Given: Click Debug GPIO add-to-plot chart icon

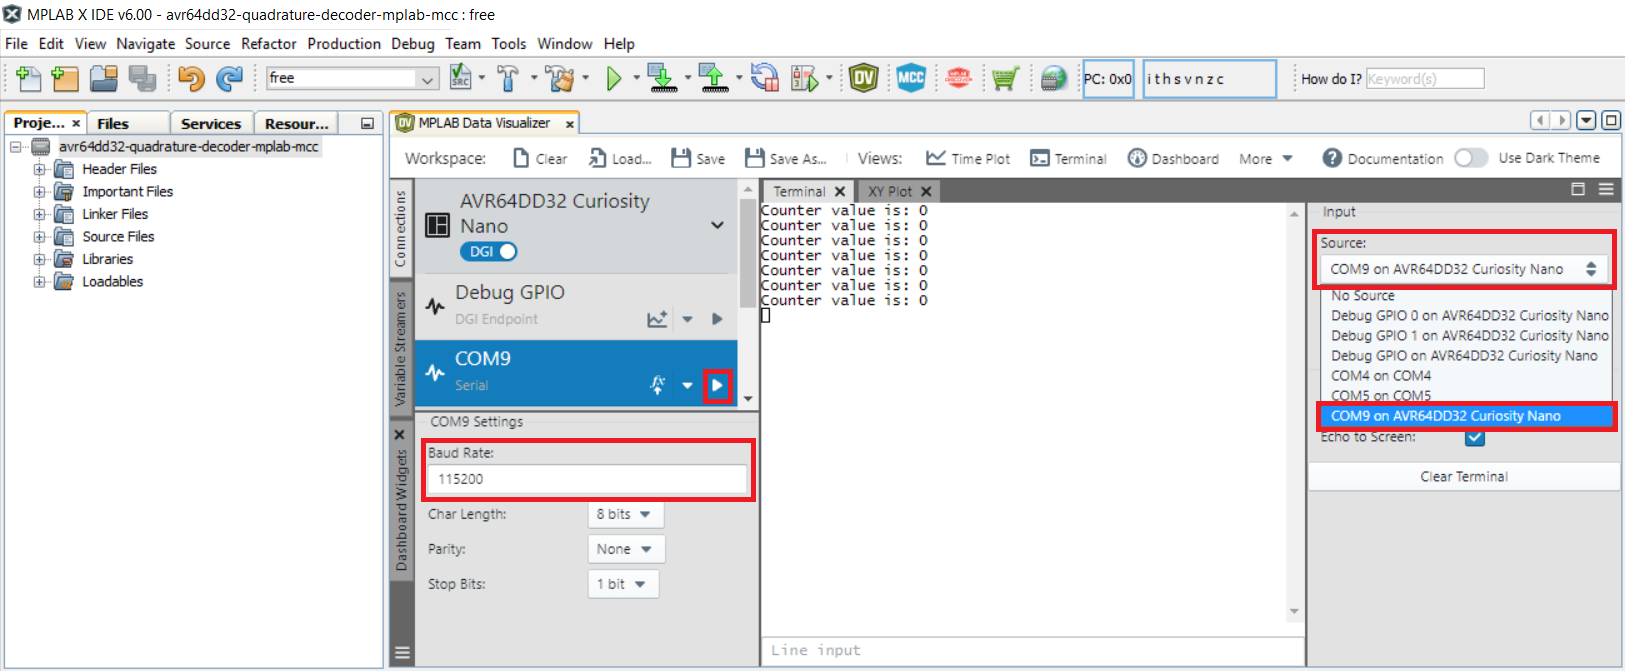Looking at the screenshot, I should [x=657, y=319].
